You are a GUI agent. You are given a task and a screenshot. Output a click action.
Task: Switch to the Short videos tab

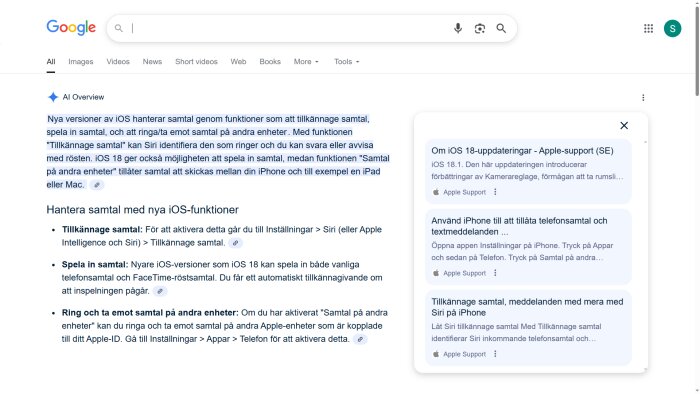(196, 62)
